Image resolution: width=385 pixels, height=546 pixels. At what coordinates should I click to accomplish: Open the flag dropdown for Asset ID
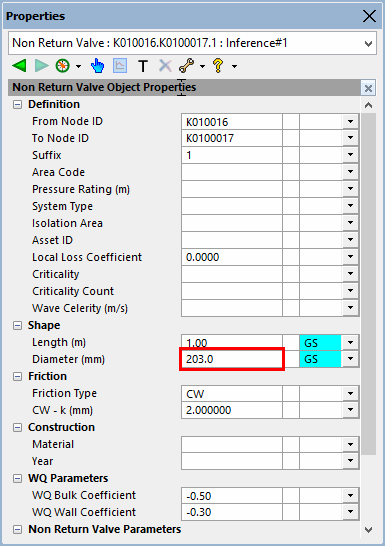350,240
